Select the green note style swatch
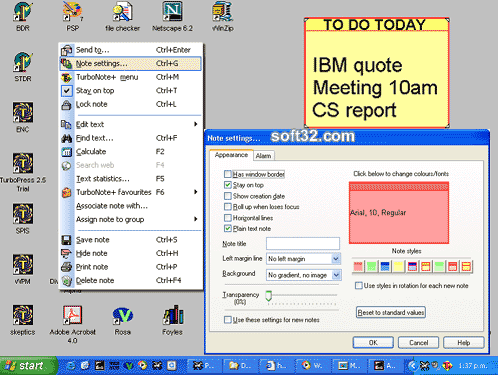 [371, 266]
